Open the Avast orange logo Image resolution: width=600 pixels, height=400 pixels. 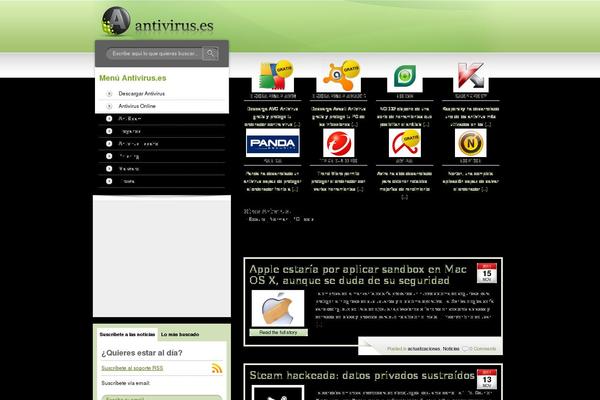(339, 75)
